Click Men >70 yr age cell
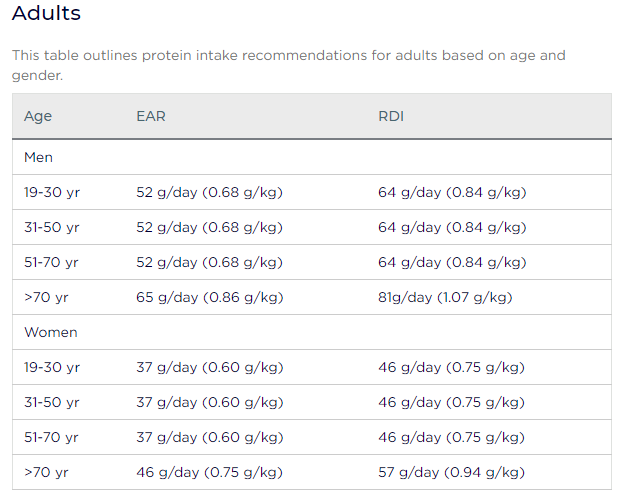This screenshot has height=503, width=629. click(x=46, y=297)
